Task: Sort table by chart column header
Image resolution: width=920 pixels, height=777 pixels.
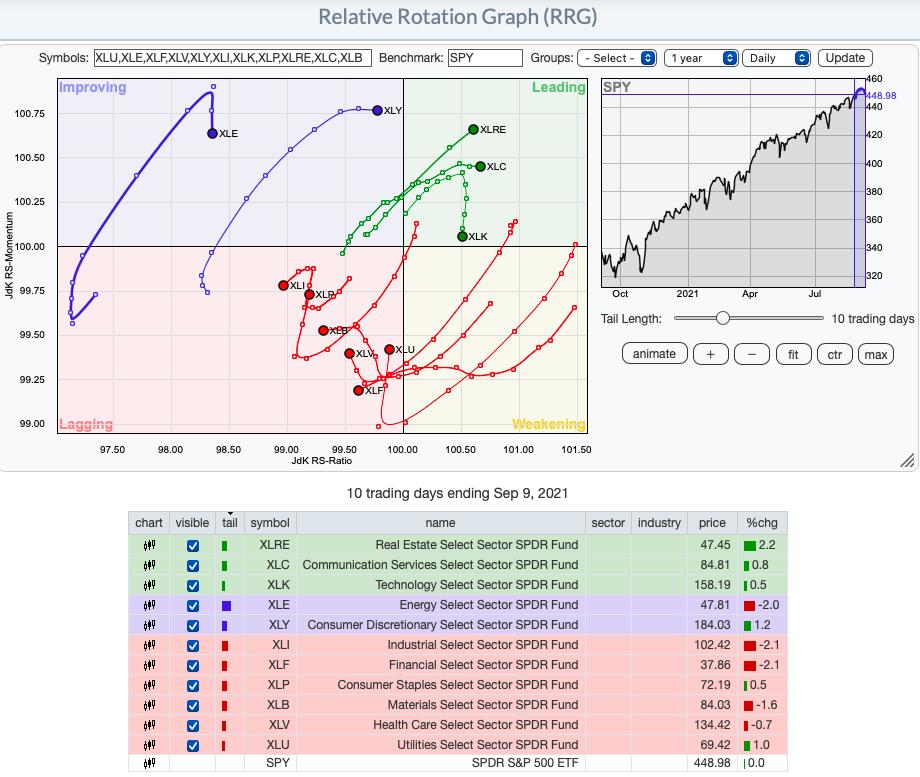Action: (149, 523)
